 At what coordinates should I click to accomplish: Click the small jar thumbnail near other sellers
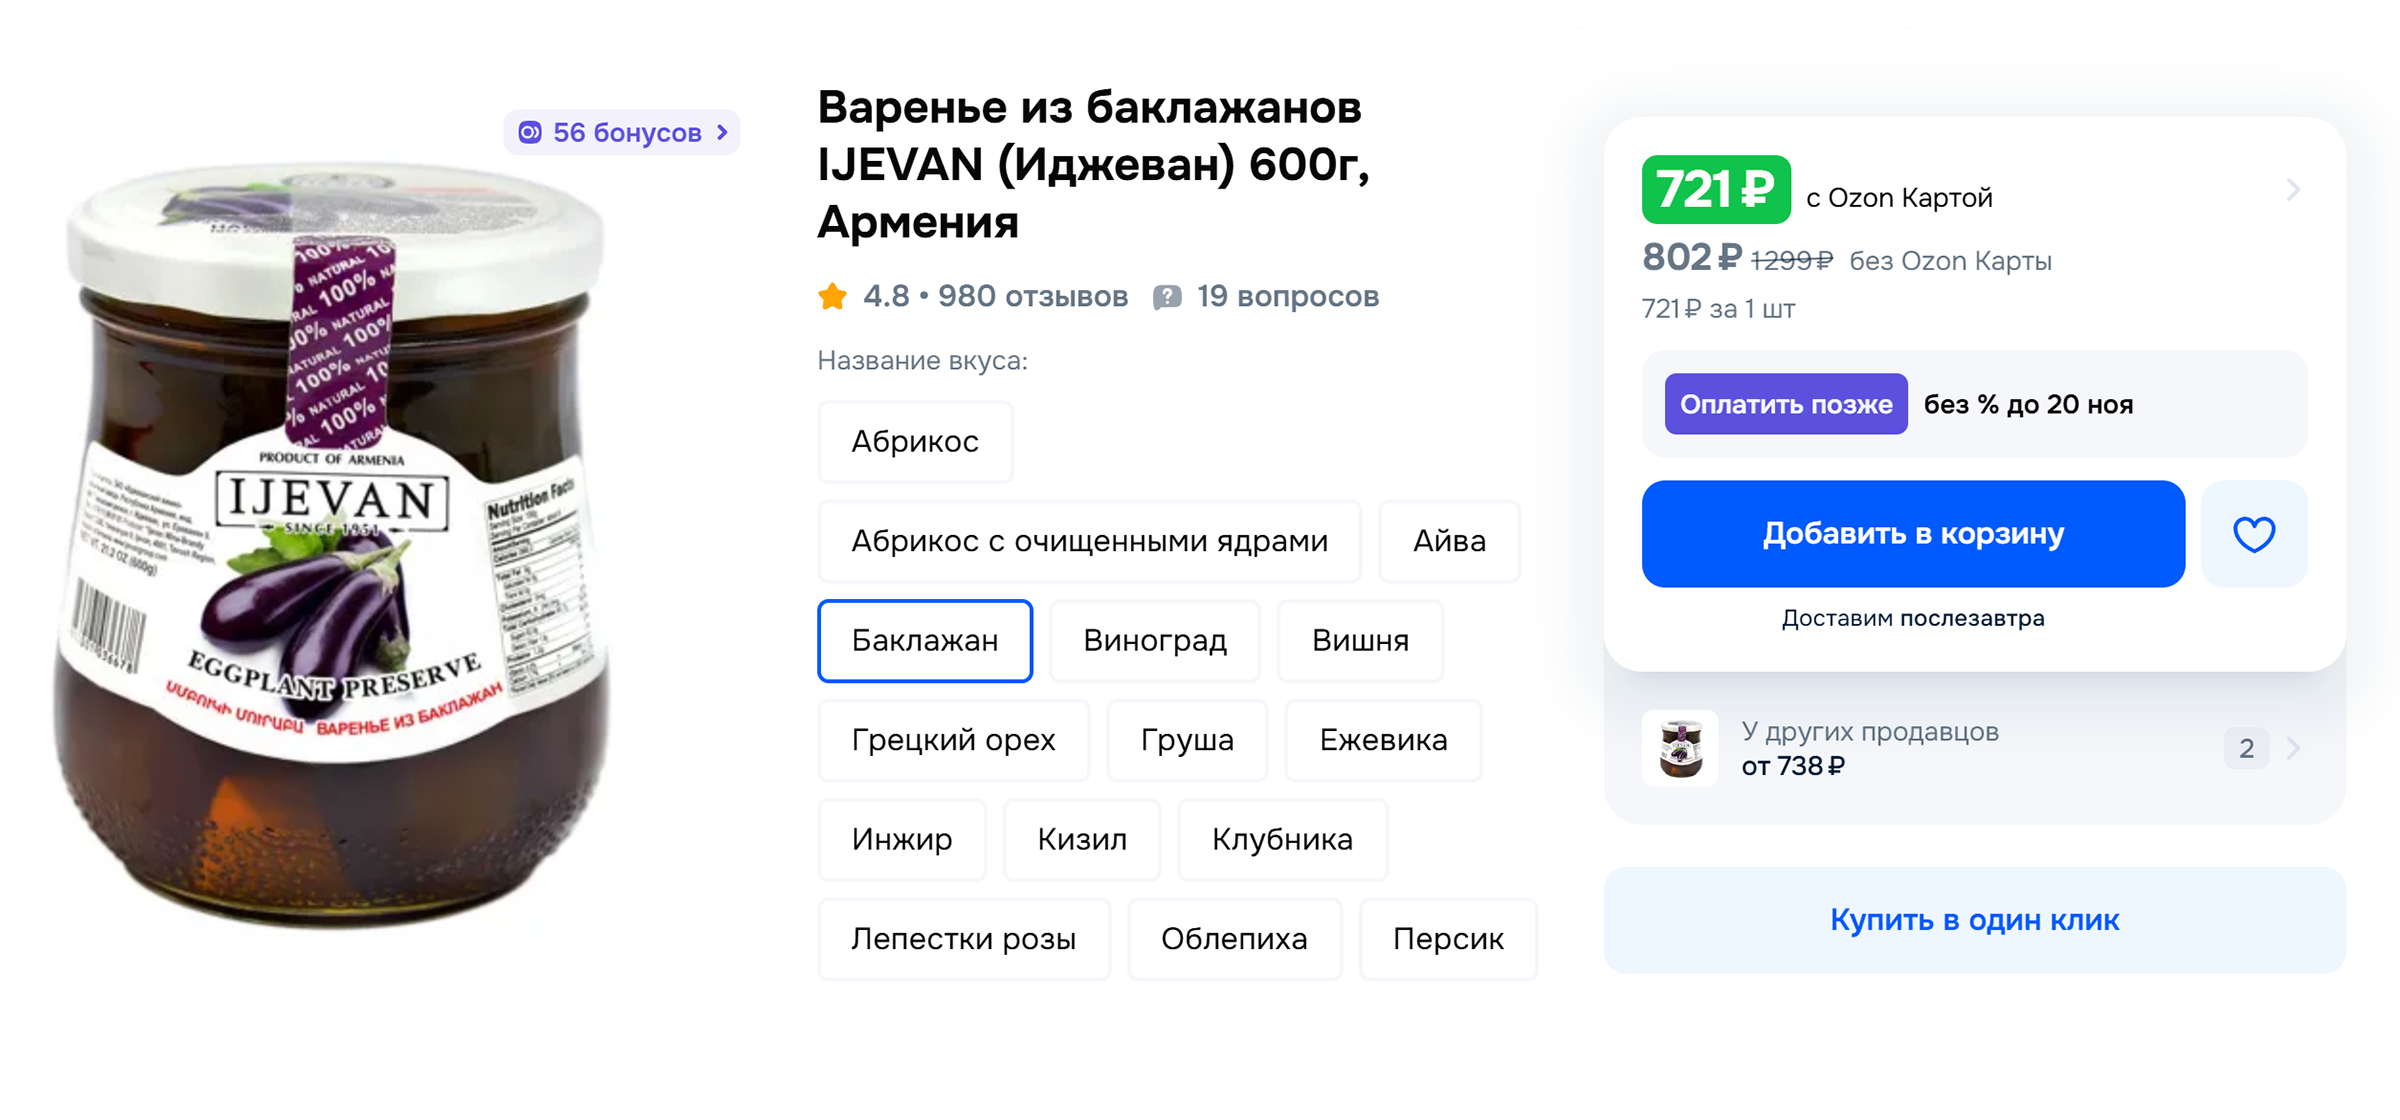pos(1680,747)
